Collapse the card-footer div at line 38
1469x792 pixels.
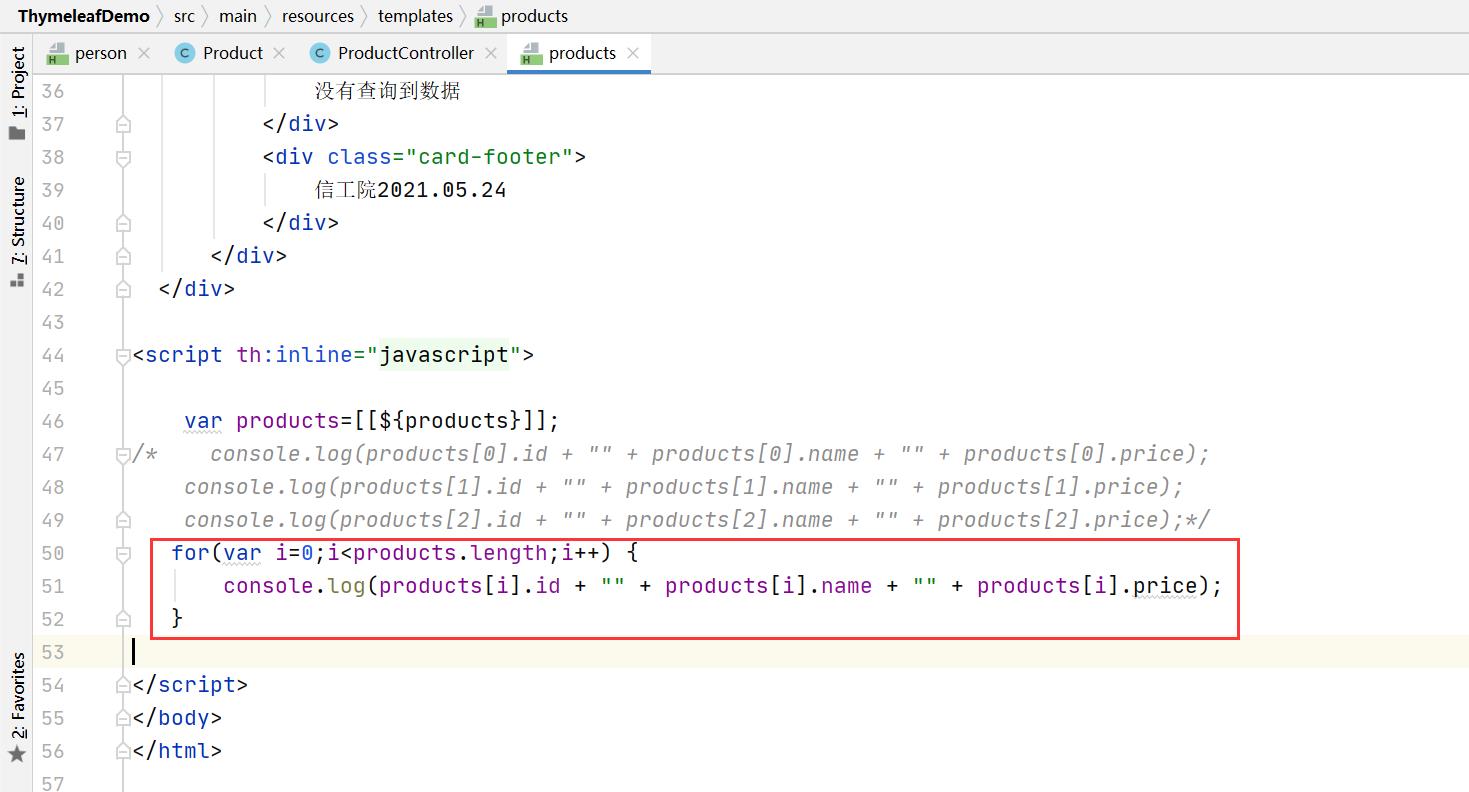[x=123, y=157]
